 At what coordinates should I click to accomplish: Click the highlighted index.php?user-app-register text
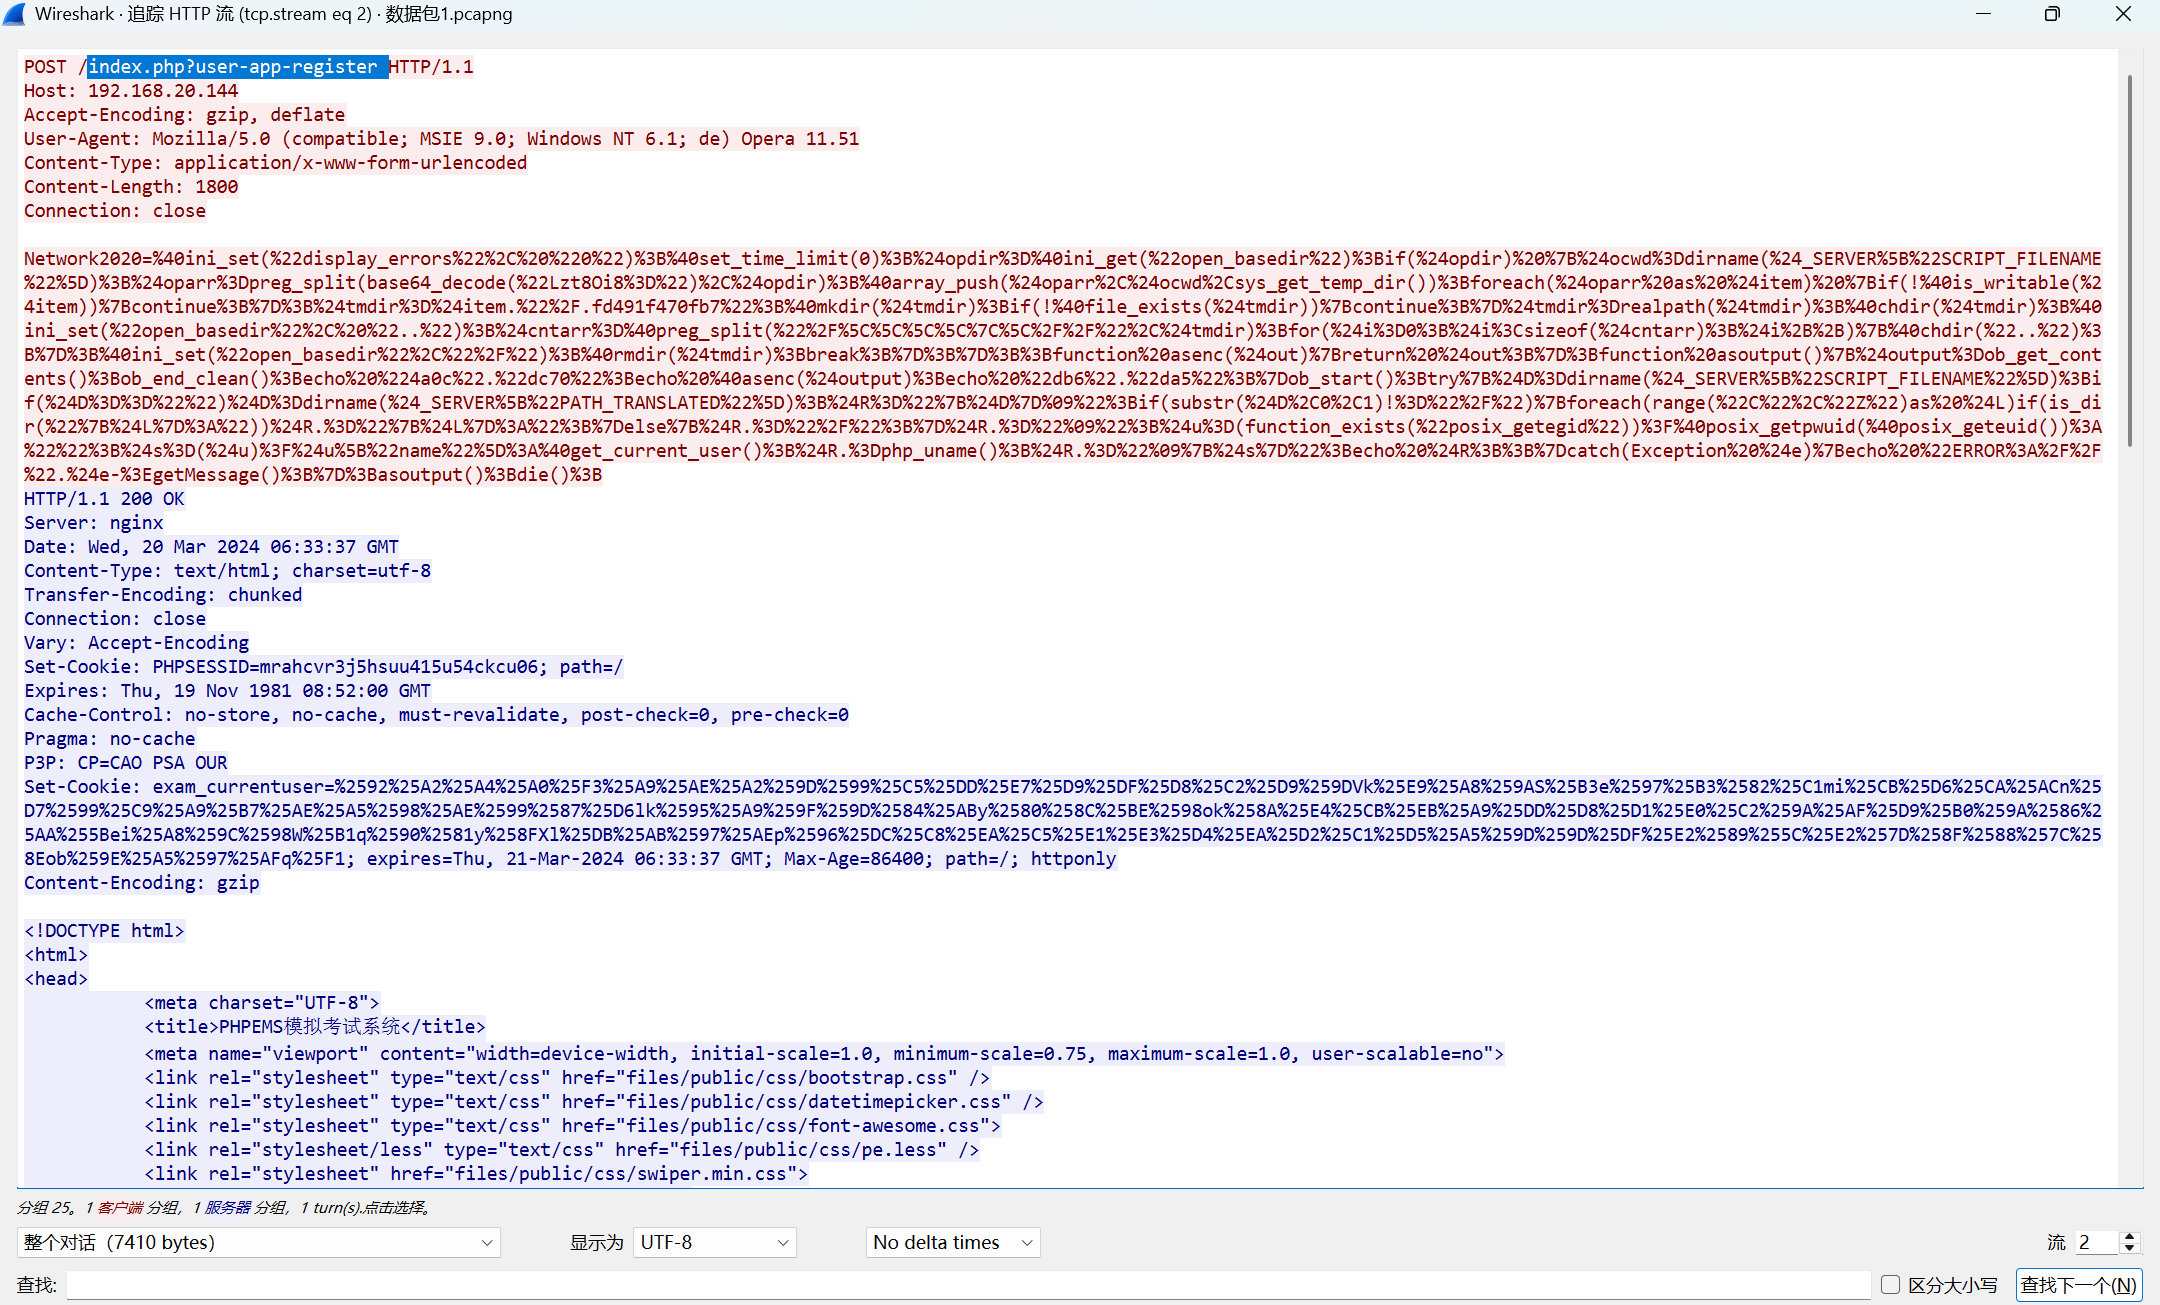click(x=236, y=67)
